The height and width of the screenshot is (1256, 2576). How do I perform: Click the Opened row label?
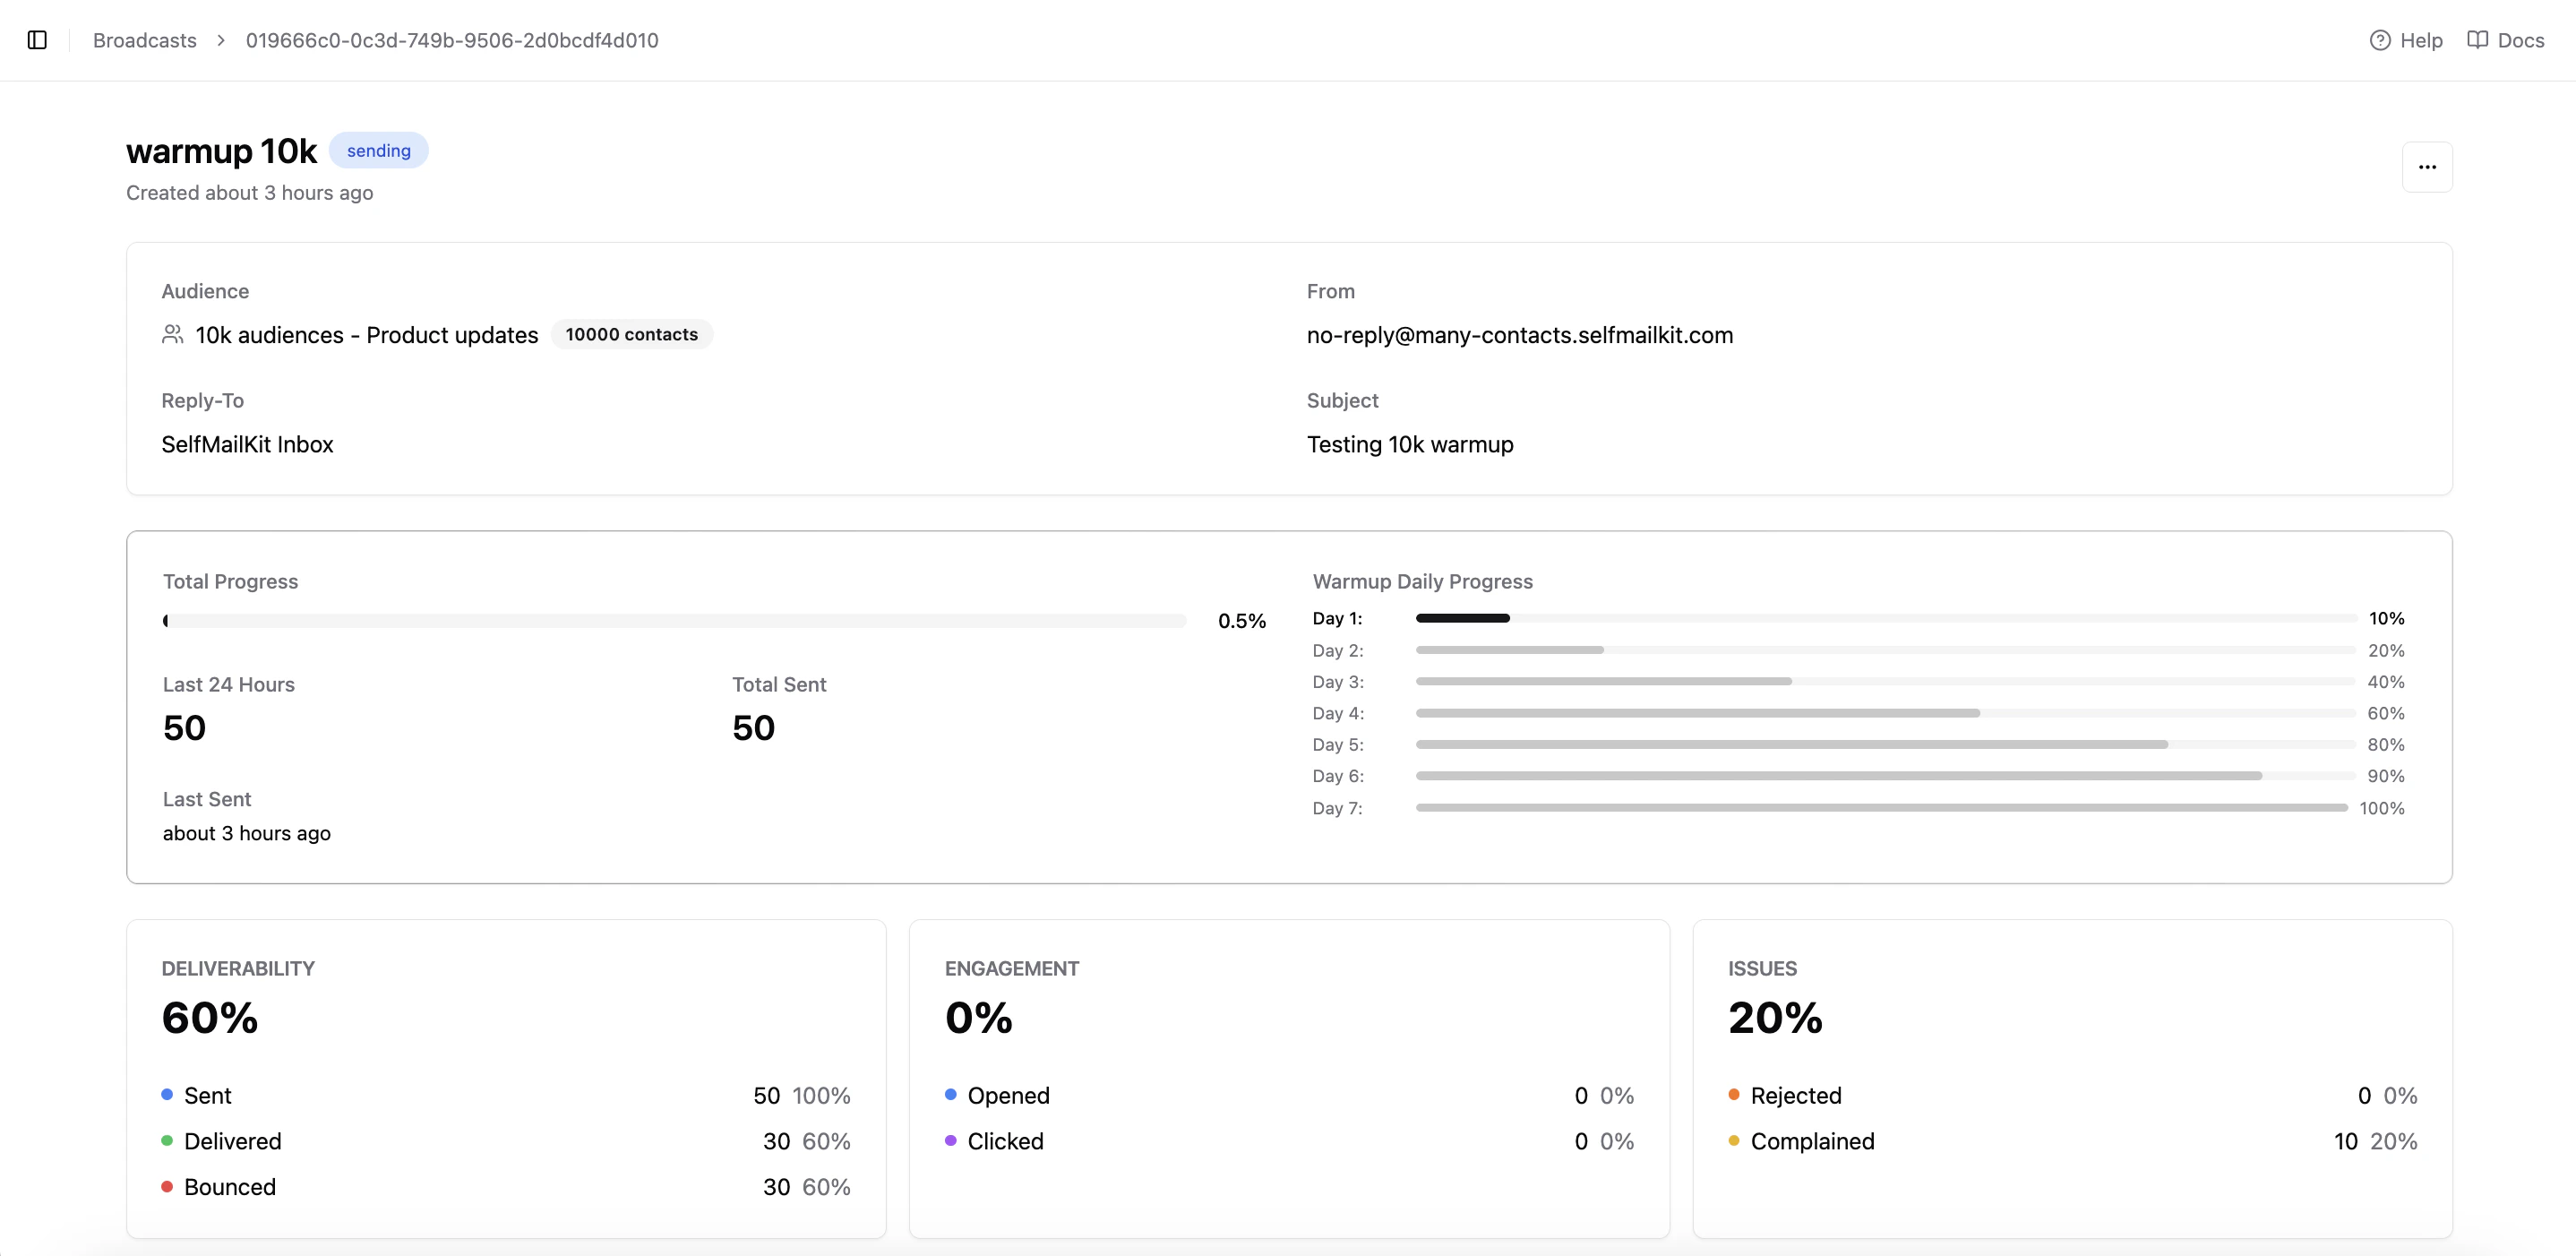click(1008, 1095)
